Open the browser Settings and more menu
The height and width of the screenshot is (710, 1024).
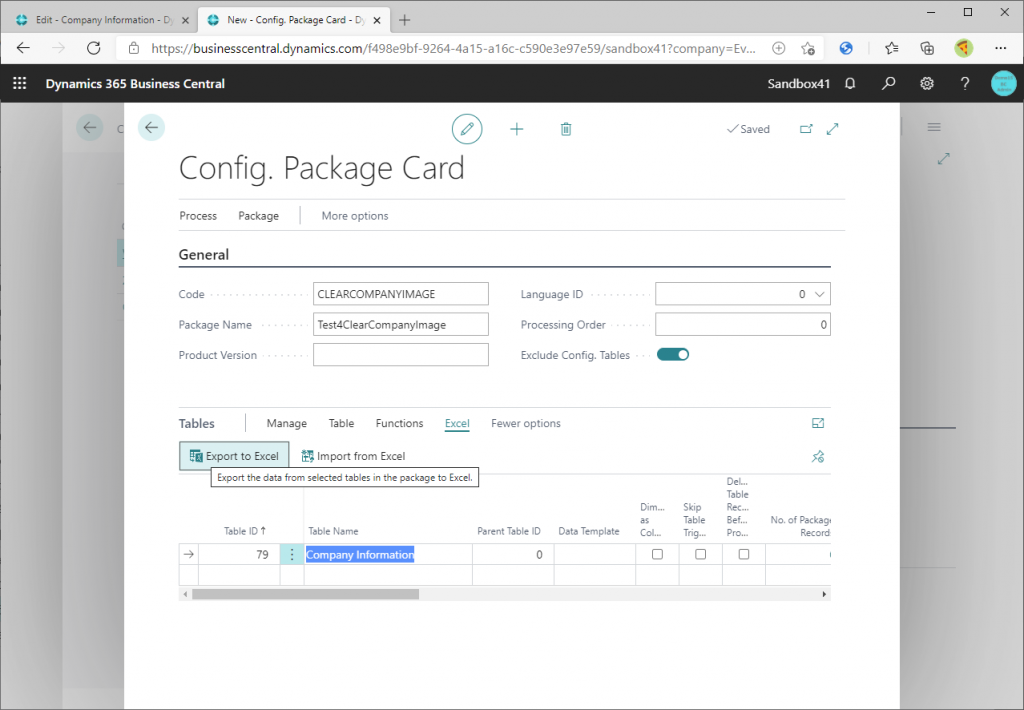[x=1000, y=48]
